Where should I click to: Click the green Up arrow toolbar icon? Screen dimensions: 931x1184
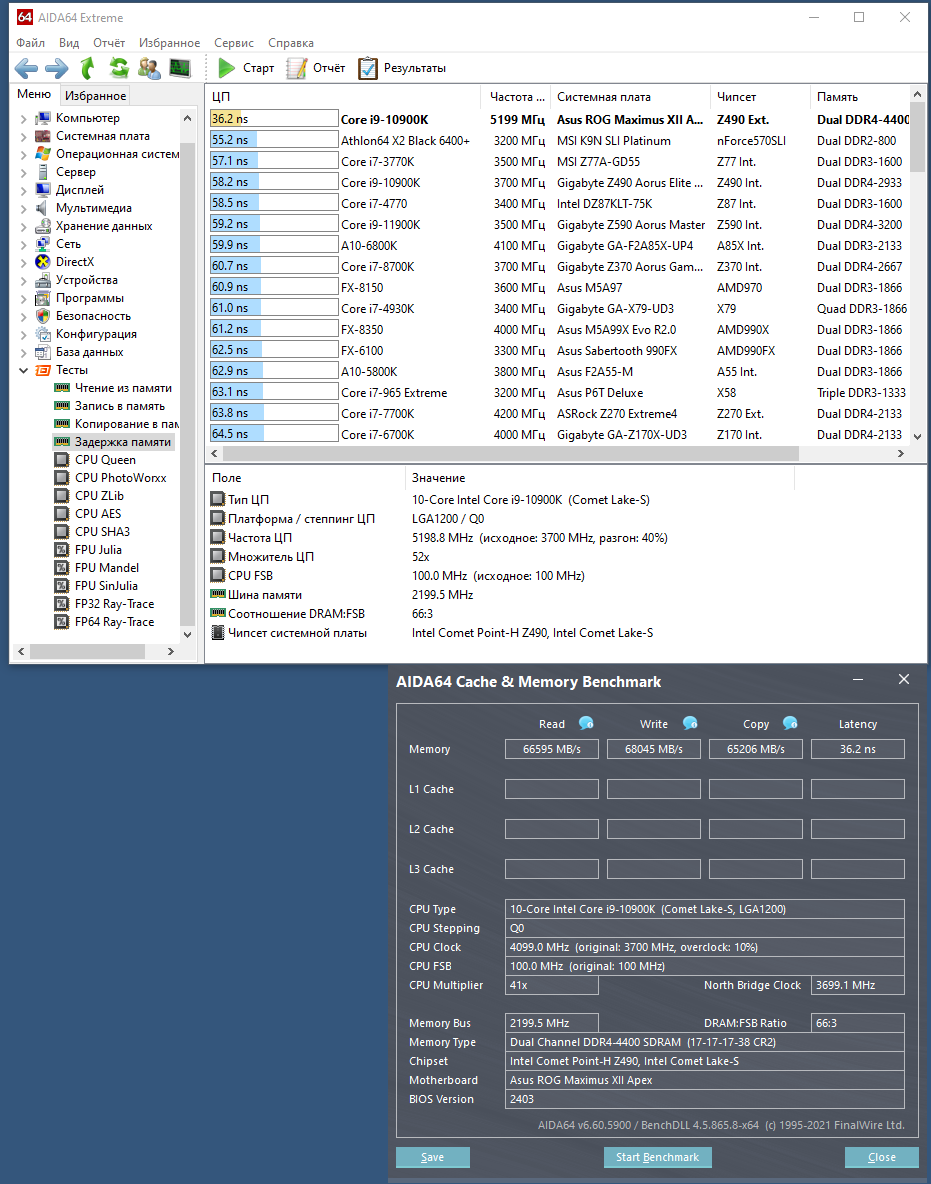[x=88, y=69]
